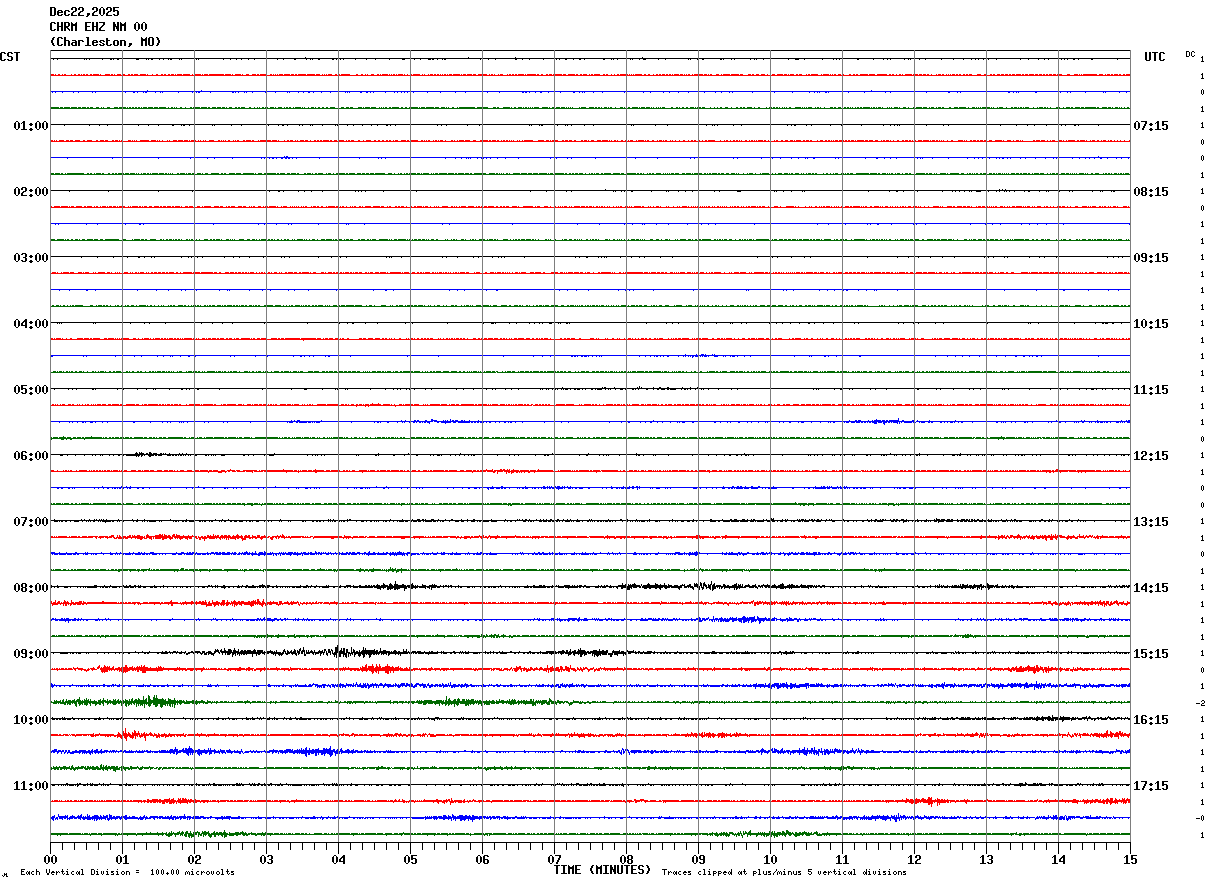
Task: Click minute axis tick label '11'
Action: pyautogui.click(x=842, y=859)
